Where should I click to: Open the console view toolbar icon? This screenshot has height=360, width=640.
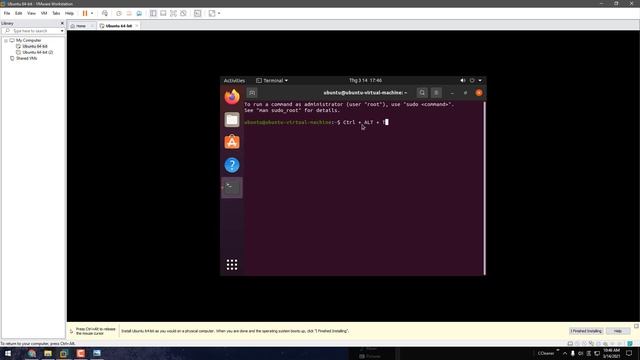pos(198,13)
